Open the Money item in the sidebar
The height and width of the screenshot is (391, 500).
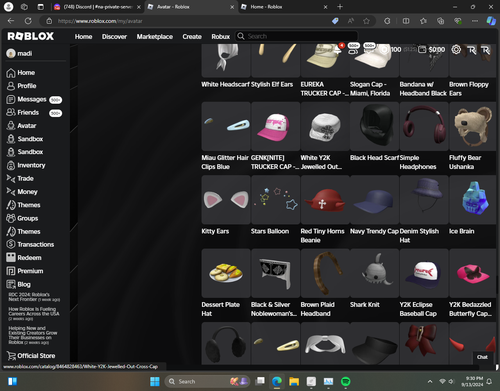click(x=22, y=192)
